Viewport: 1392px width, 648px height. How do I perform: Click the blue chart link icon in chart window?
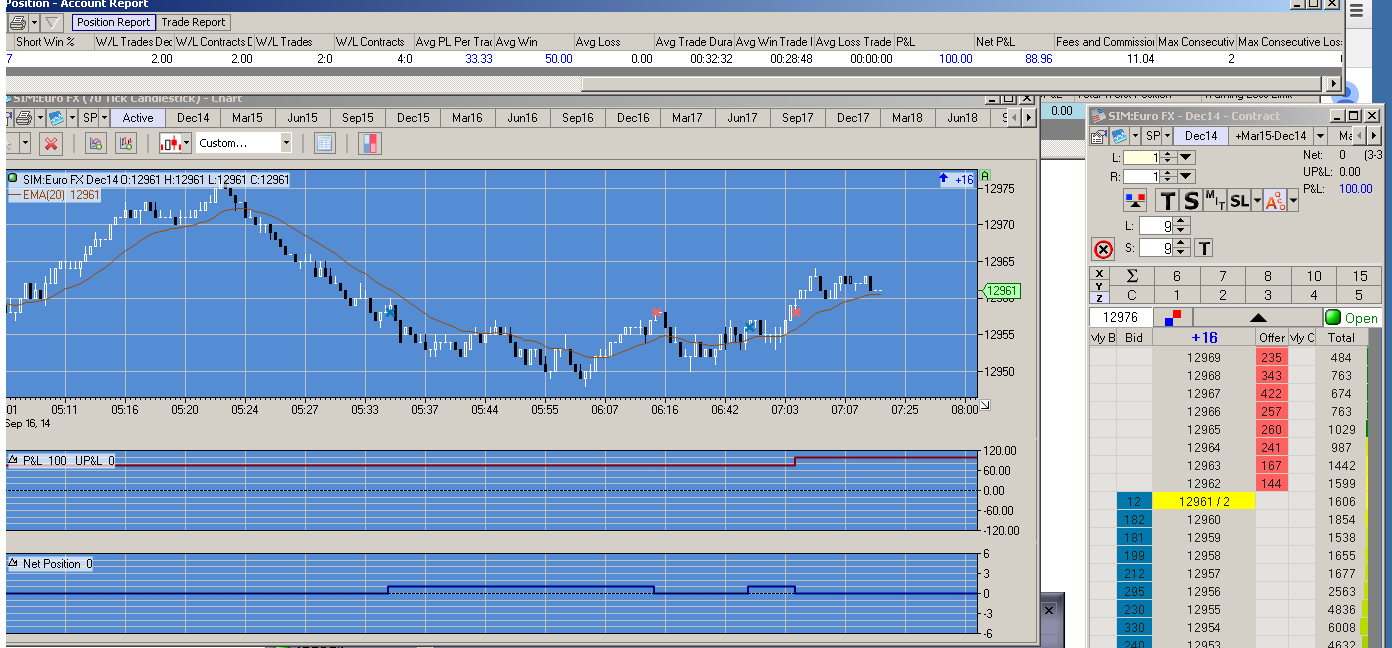tap(57, 118)
